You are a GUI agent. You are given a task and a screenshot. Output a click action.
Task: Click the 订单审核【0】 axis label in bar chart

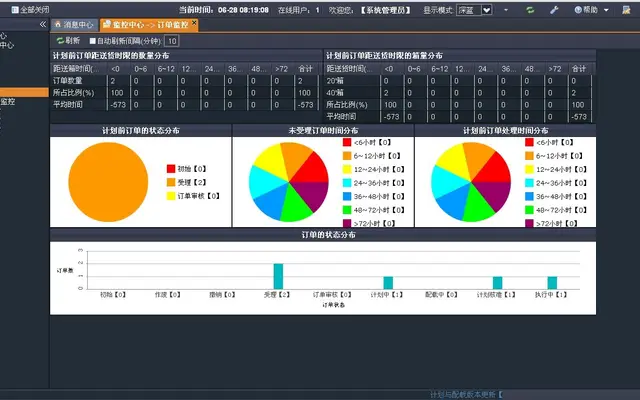tap(332, 295)
